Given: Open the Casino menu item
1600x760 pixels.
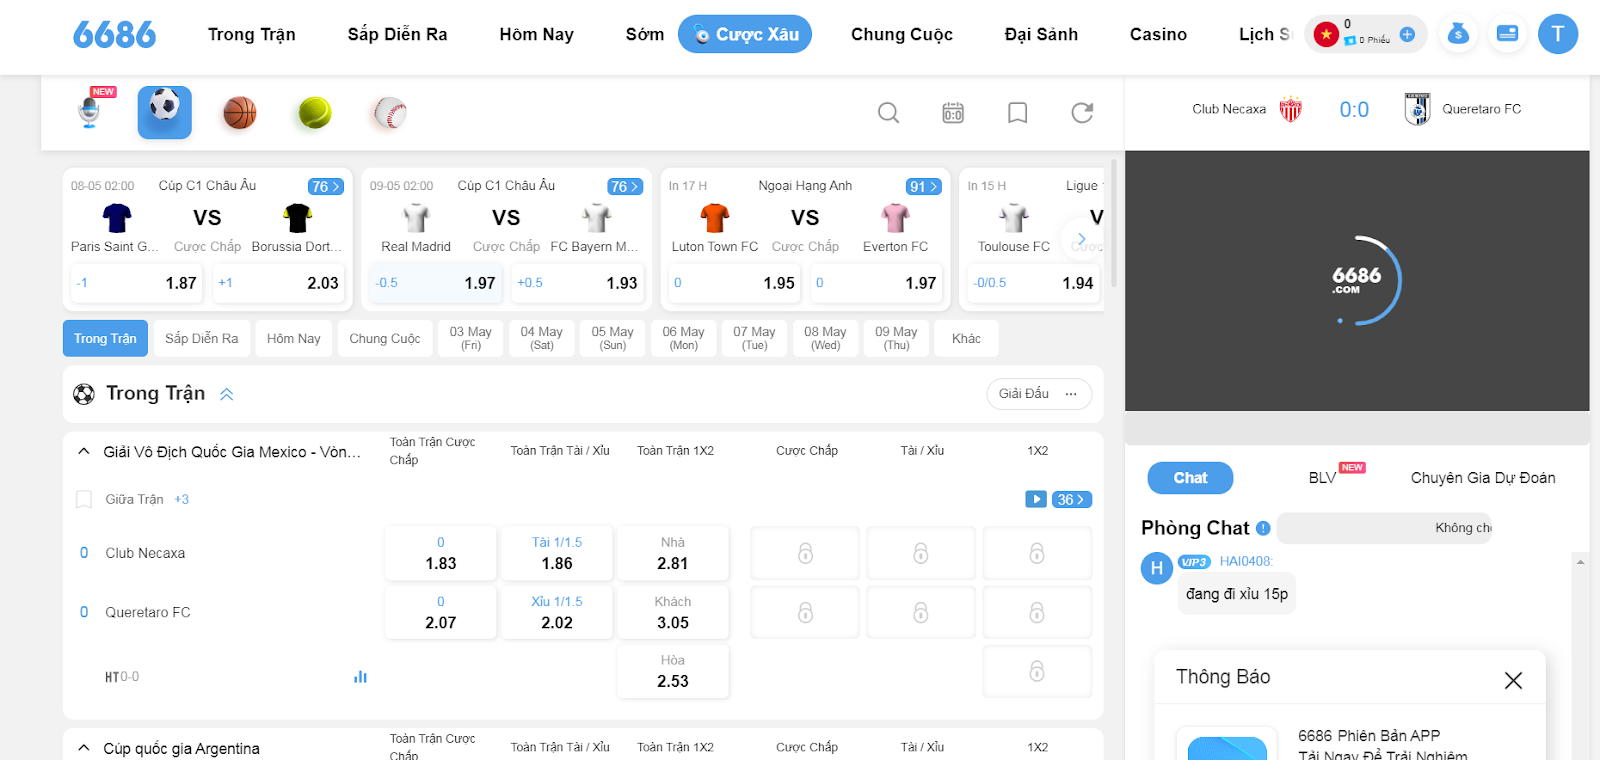Looking at the screenshot, I should (1158, 35).
